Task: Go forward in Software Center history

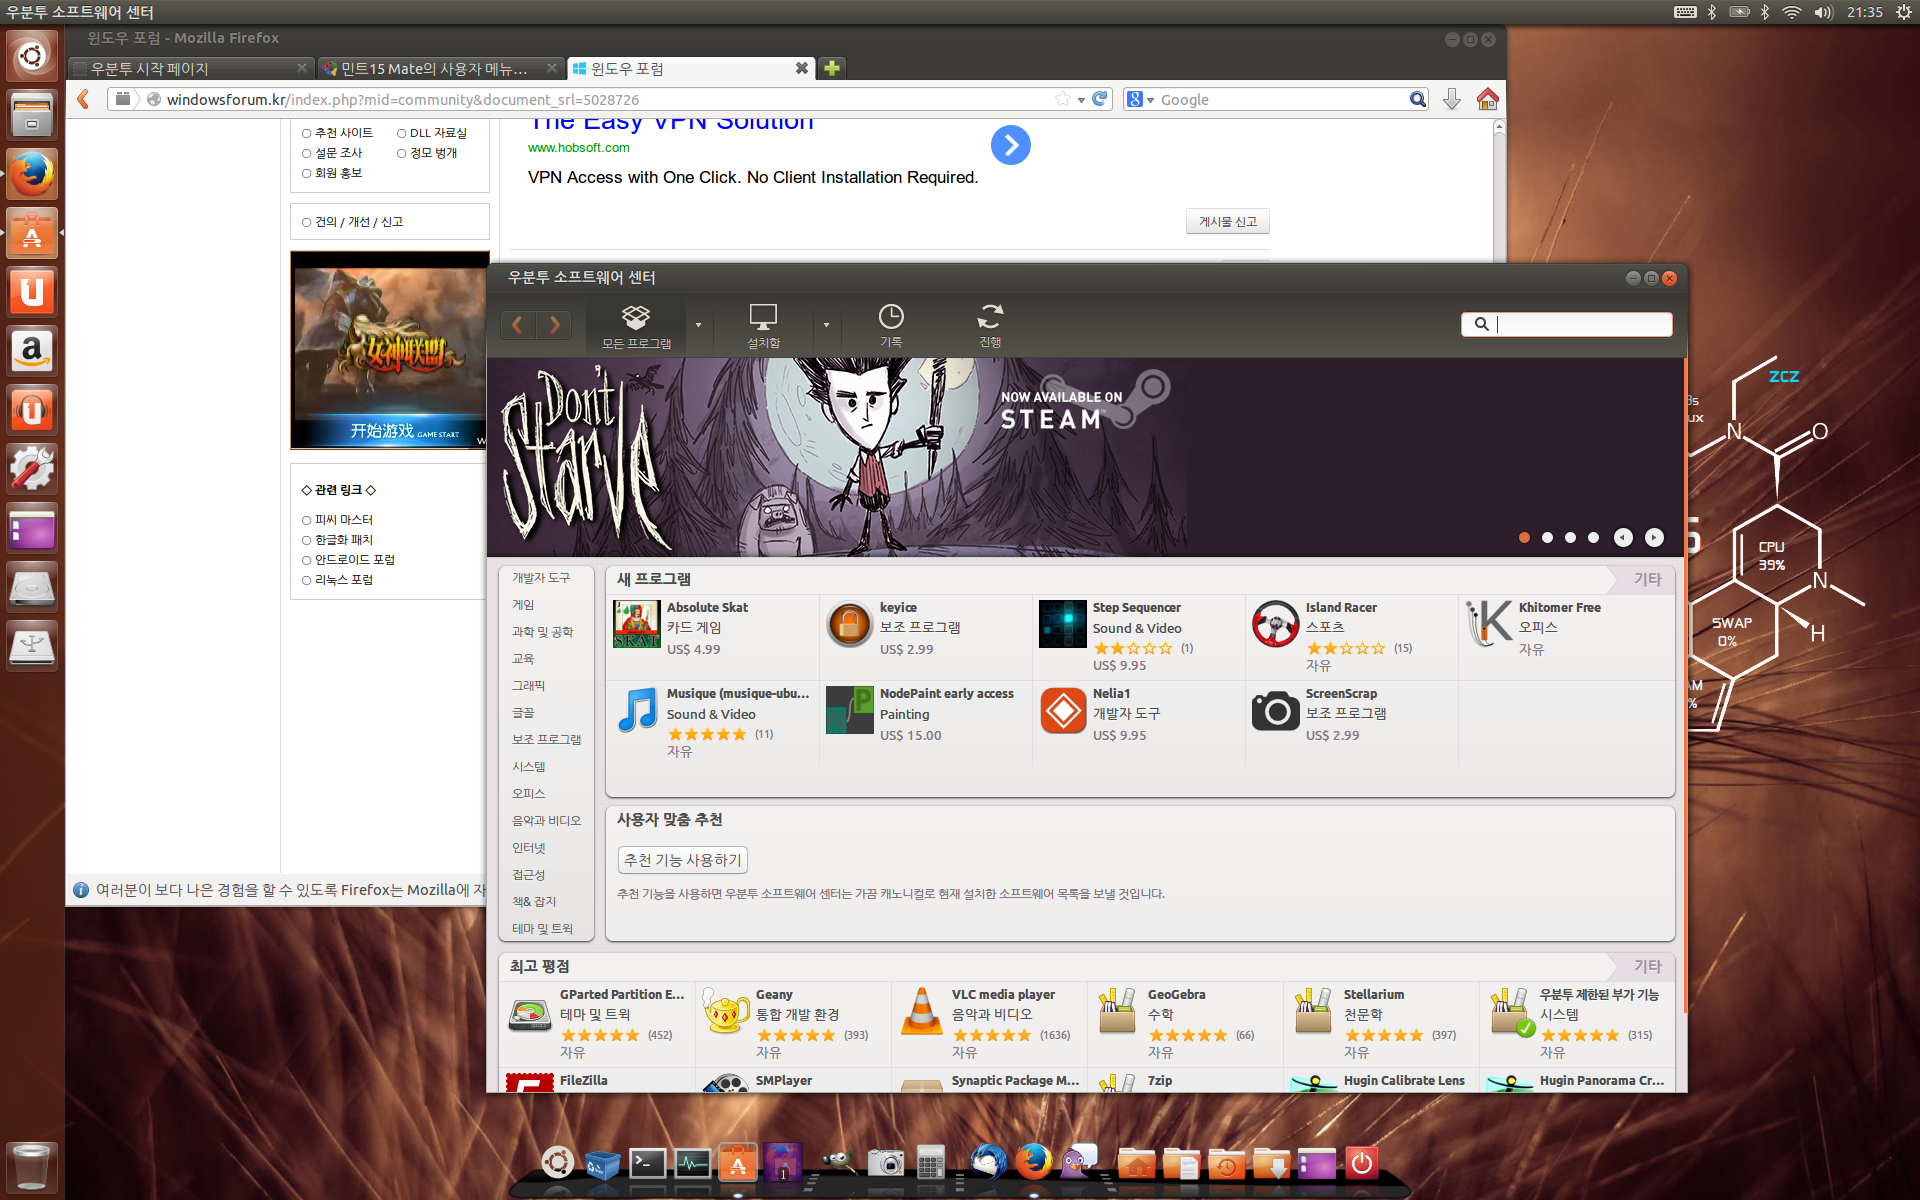Action: pos(554,324)
